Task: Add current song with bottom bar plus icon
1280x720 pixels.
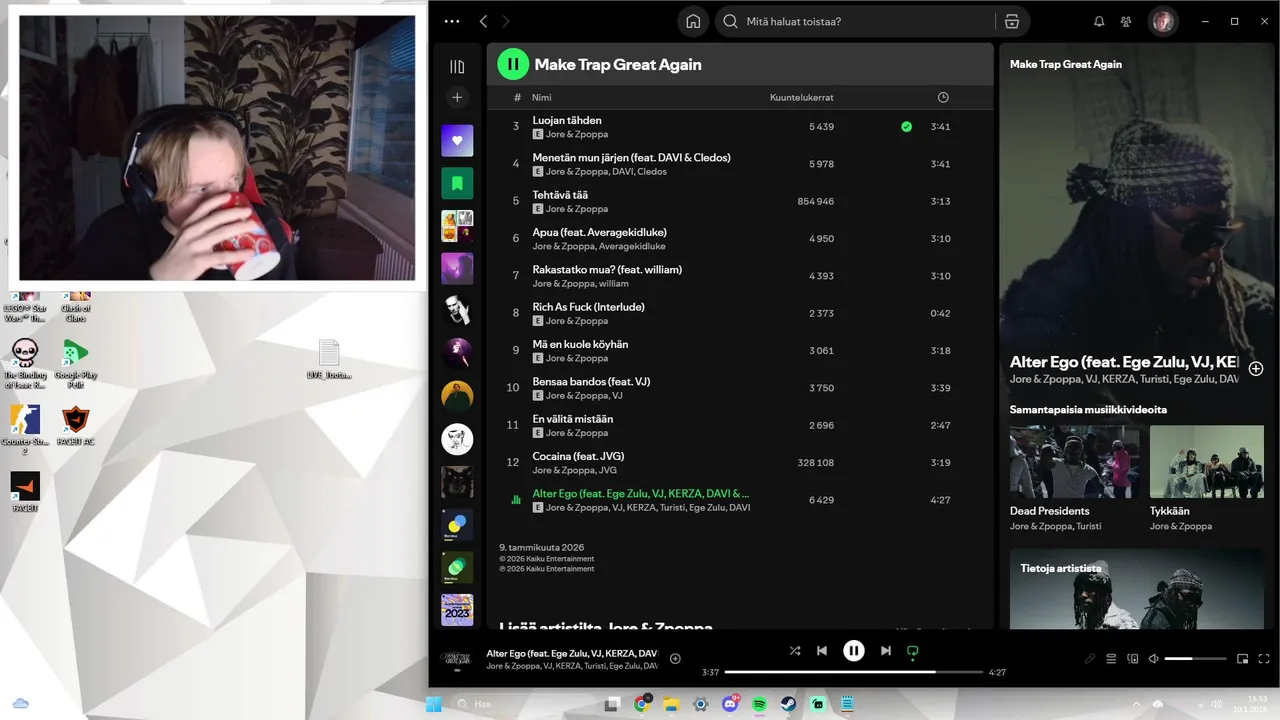Action: (x=675, y=658)
